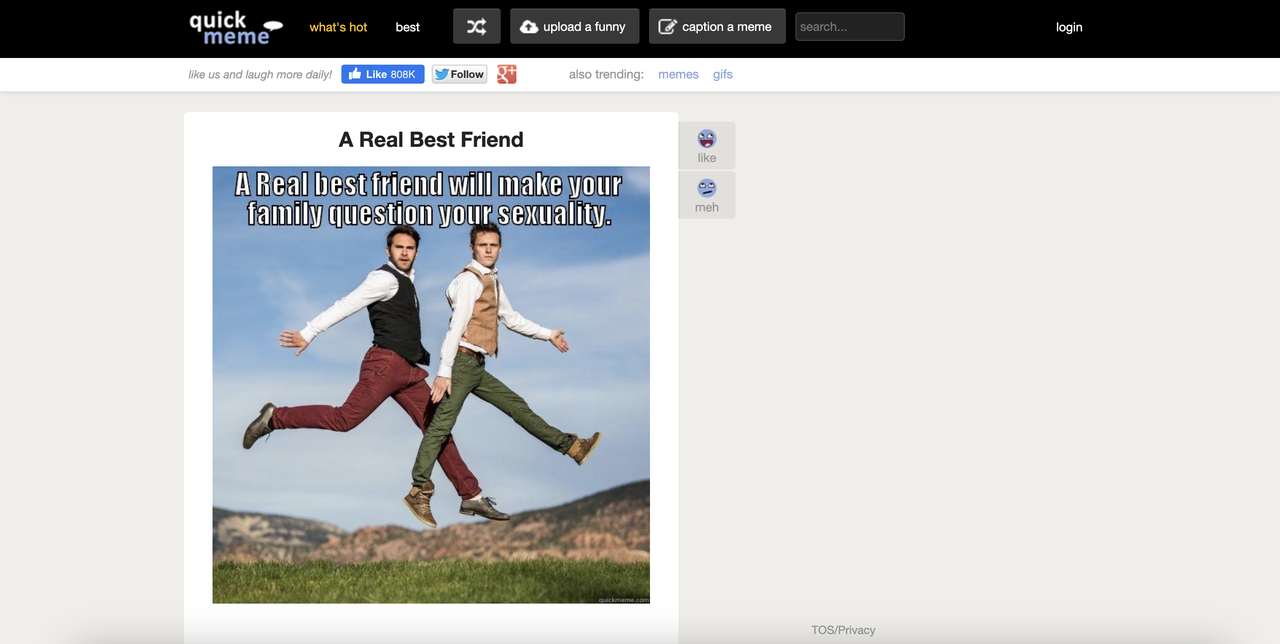Select the caption a meme button
The height and width of the screenshot is (644, 1280).
717,27
